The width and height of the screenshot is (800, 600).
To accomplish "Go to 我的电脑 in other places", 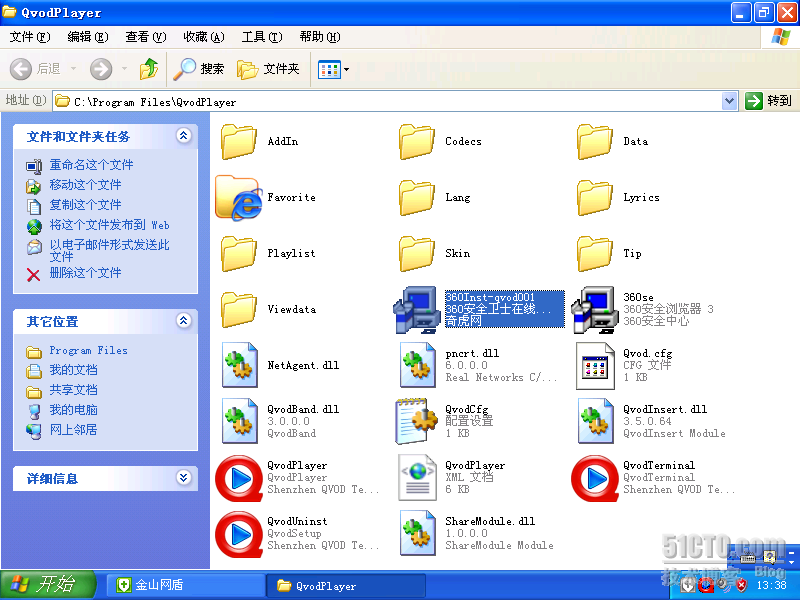I will point(73,410).
